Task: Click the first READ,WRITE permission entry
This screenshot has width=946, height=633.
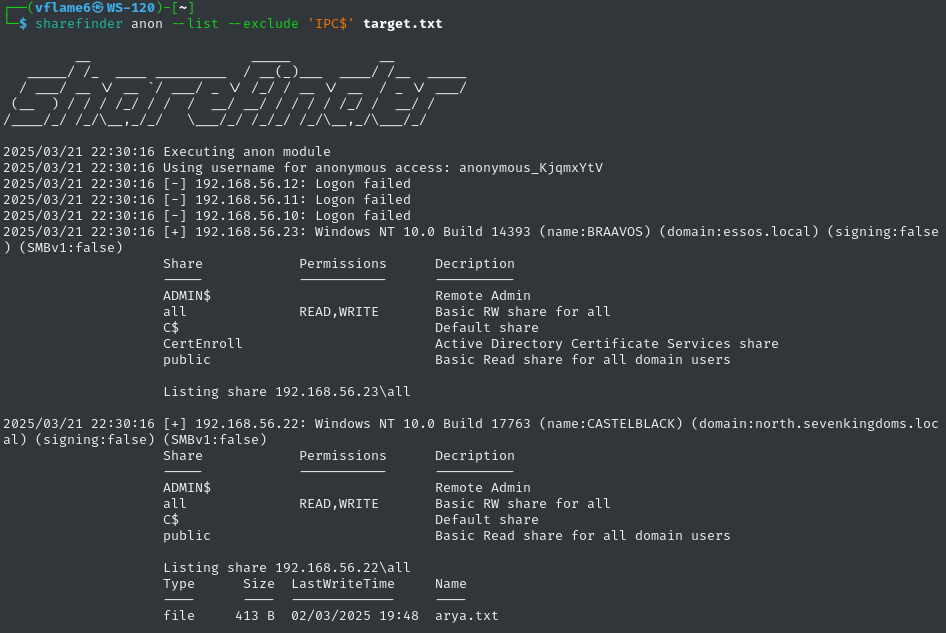Action: (x=338, y=311)
